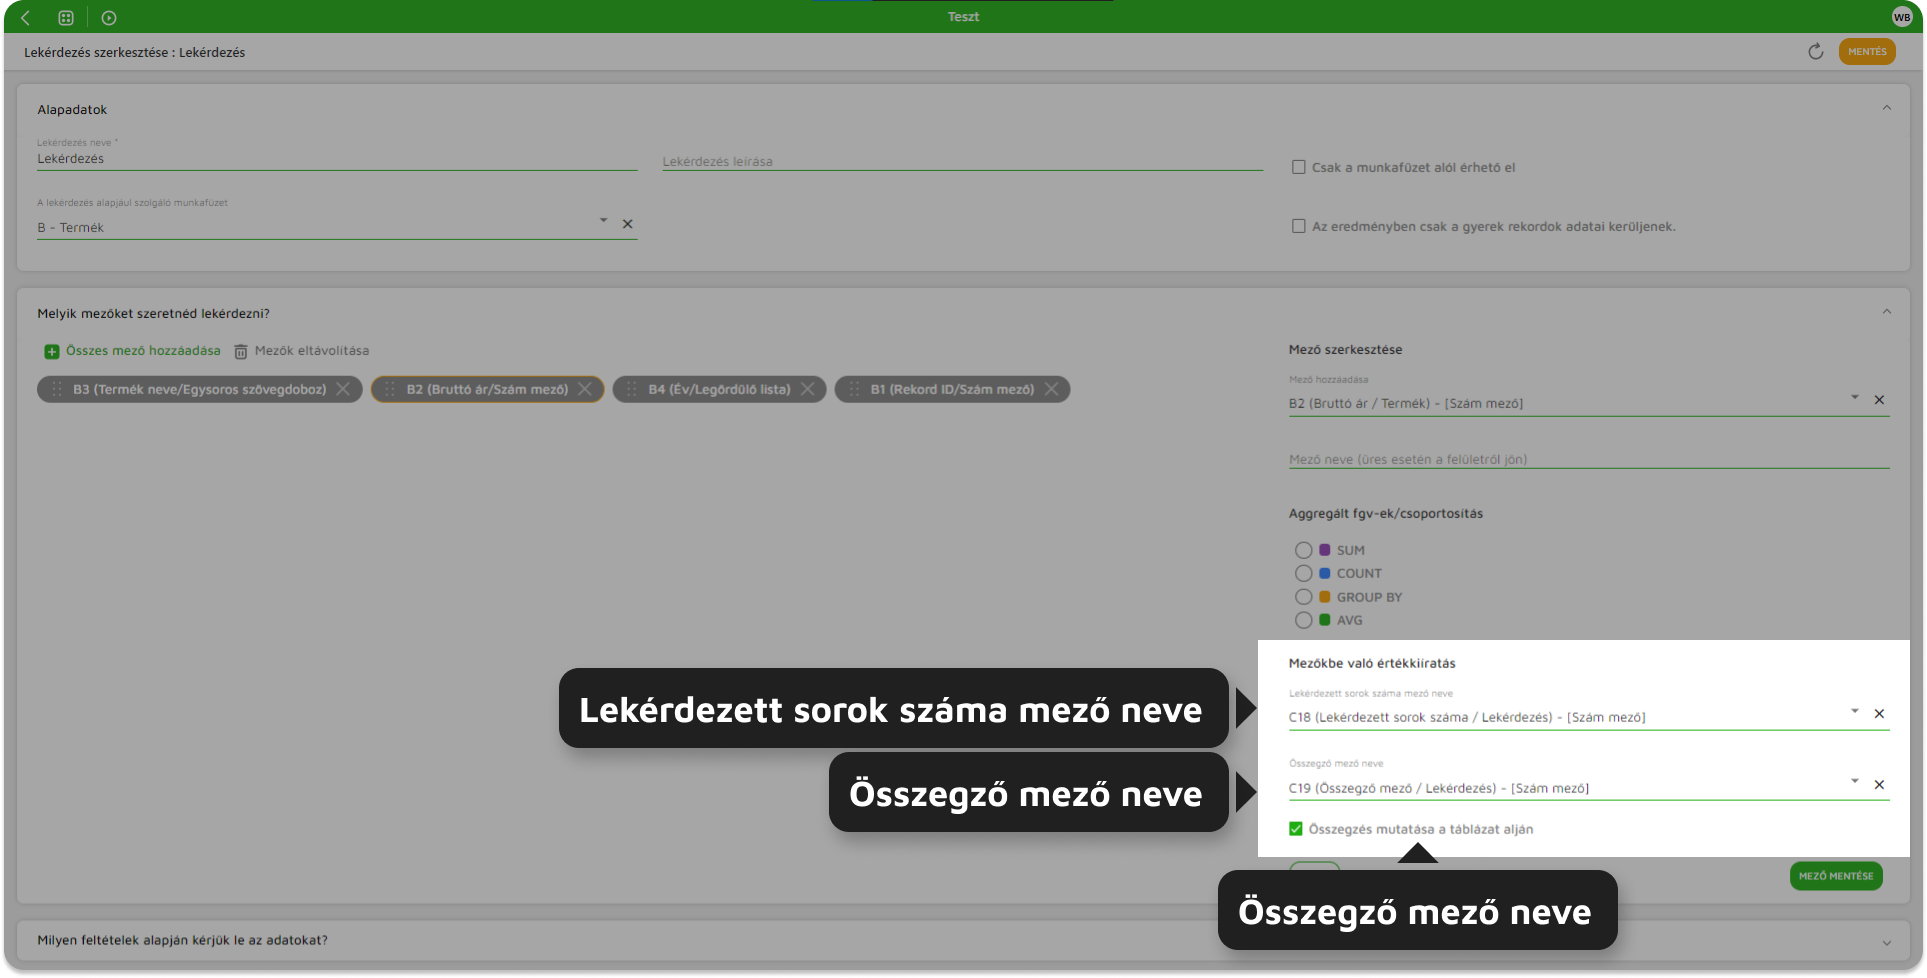Screen dimensions: 1927x978
Task: Edit the Lekérdezés neve field
Action: 337,159
